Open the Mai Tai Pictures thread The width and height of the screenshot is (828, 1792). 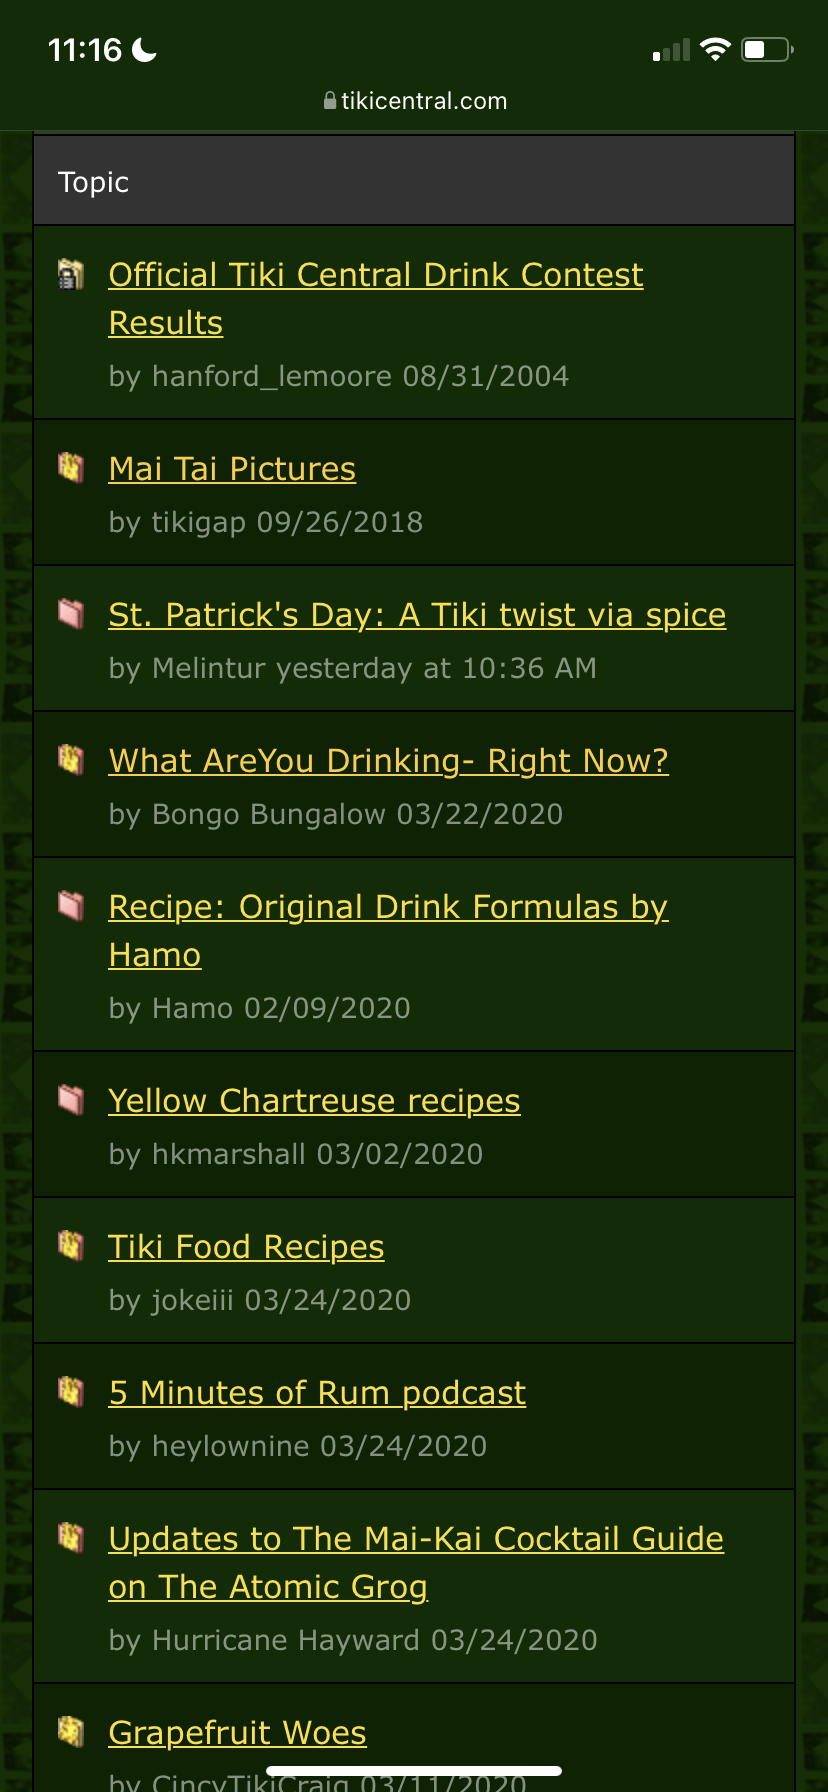click(x=232, y=469)
